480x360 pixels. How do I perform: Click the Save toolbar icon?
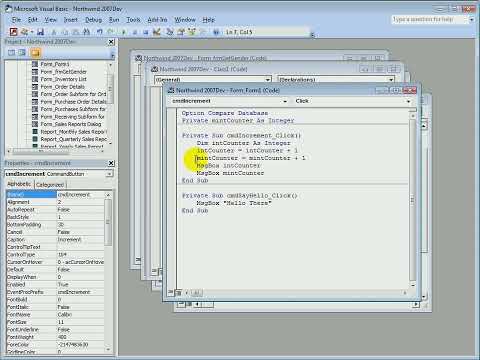(40, 32)
